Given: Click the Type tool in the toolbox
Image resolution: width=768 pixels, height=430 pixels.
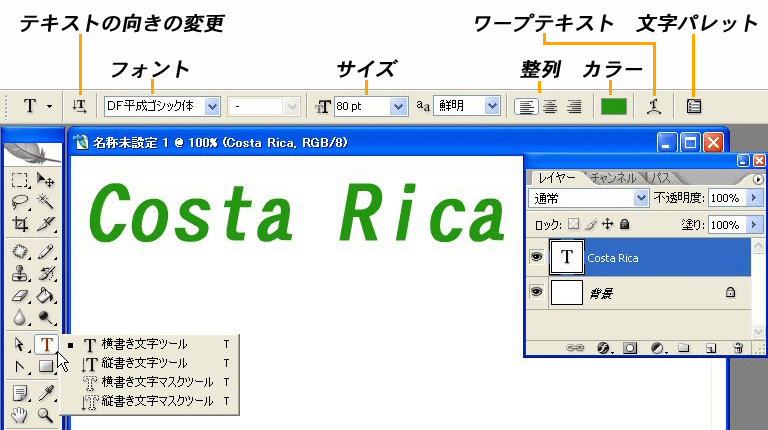Looking at the screenshot, I should [46, 344].
